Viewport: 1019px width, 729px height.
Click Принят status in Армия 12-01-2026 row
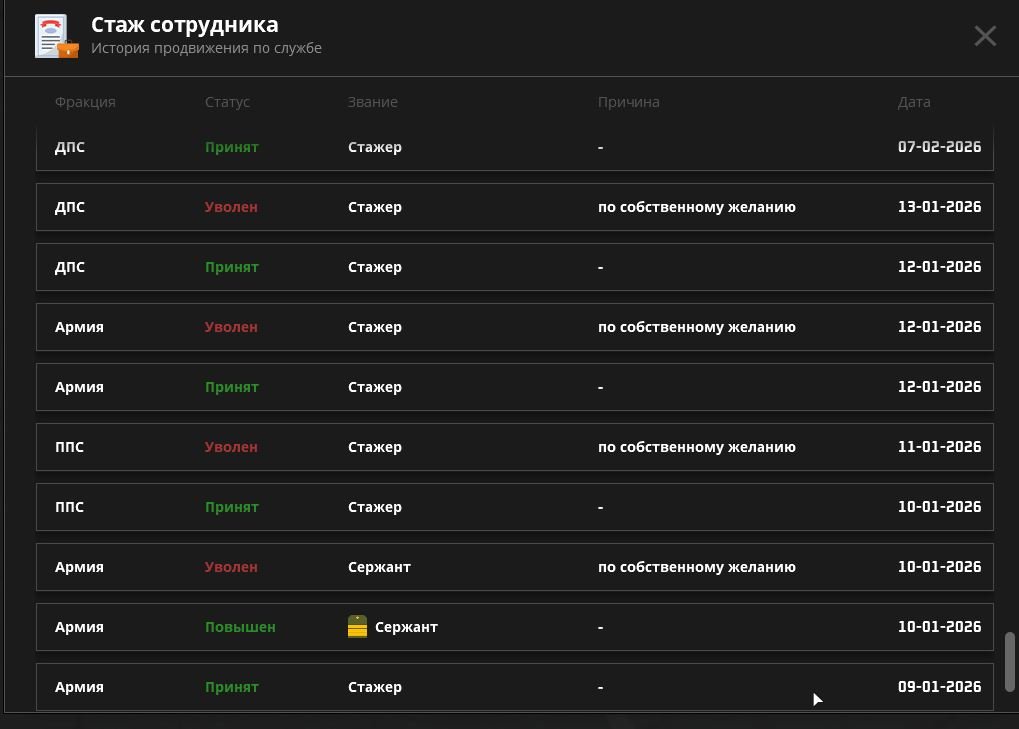231,387
